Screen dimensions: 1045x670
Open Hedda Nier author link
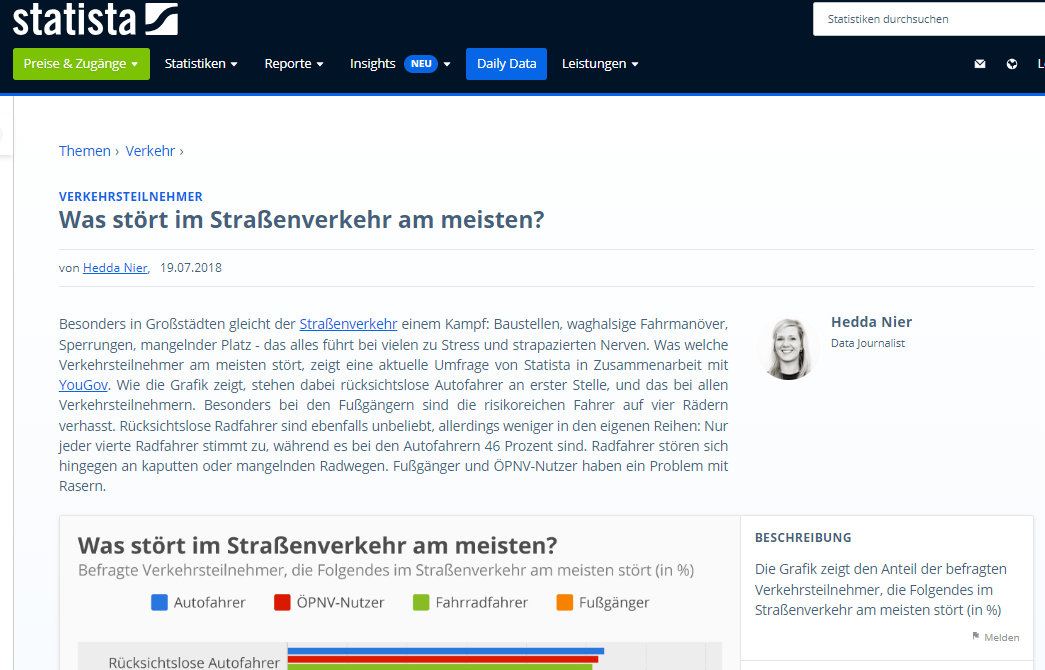coord(115,268)
